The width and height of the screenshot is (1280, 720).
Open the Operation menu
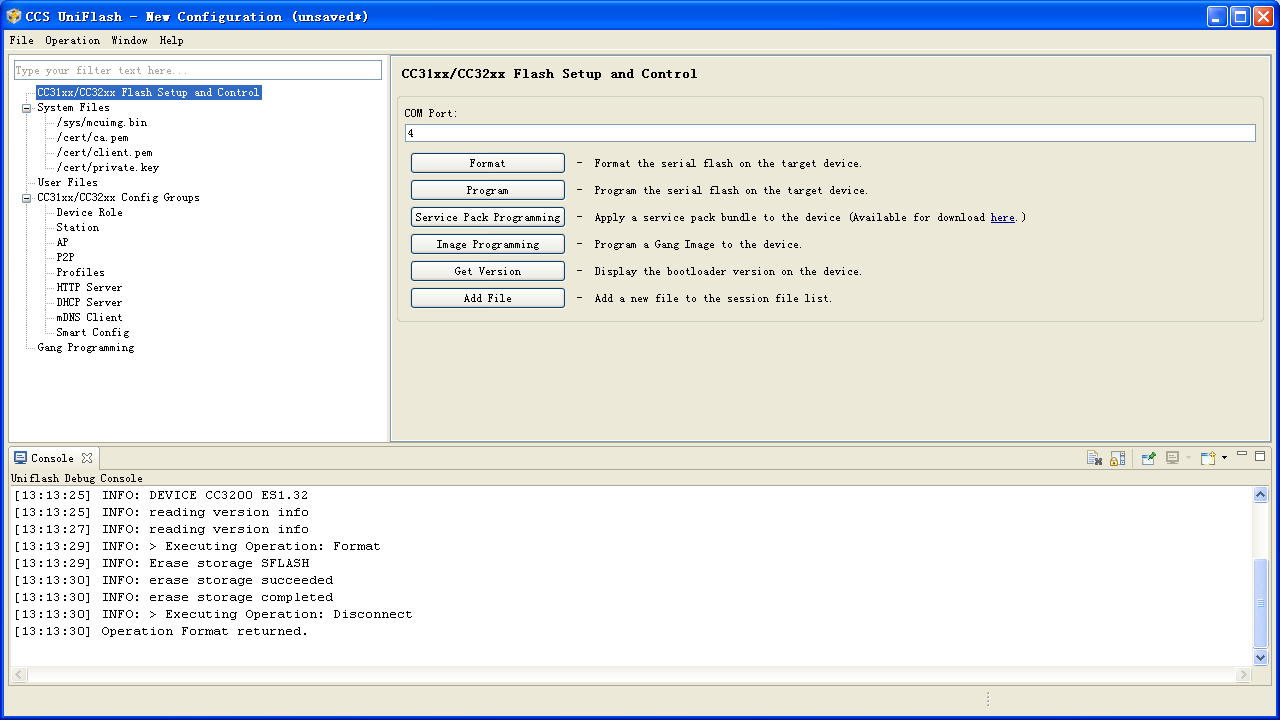(72, 41)
